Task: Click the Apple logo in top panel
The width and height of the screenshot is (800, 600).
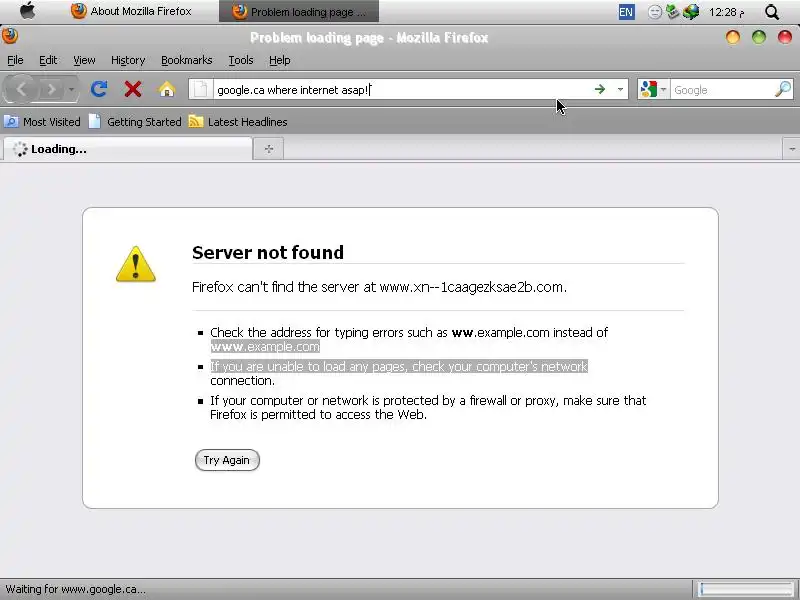Action: pos(28,11)
